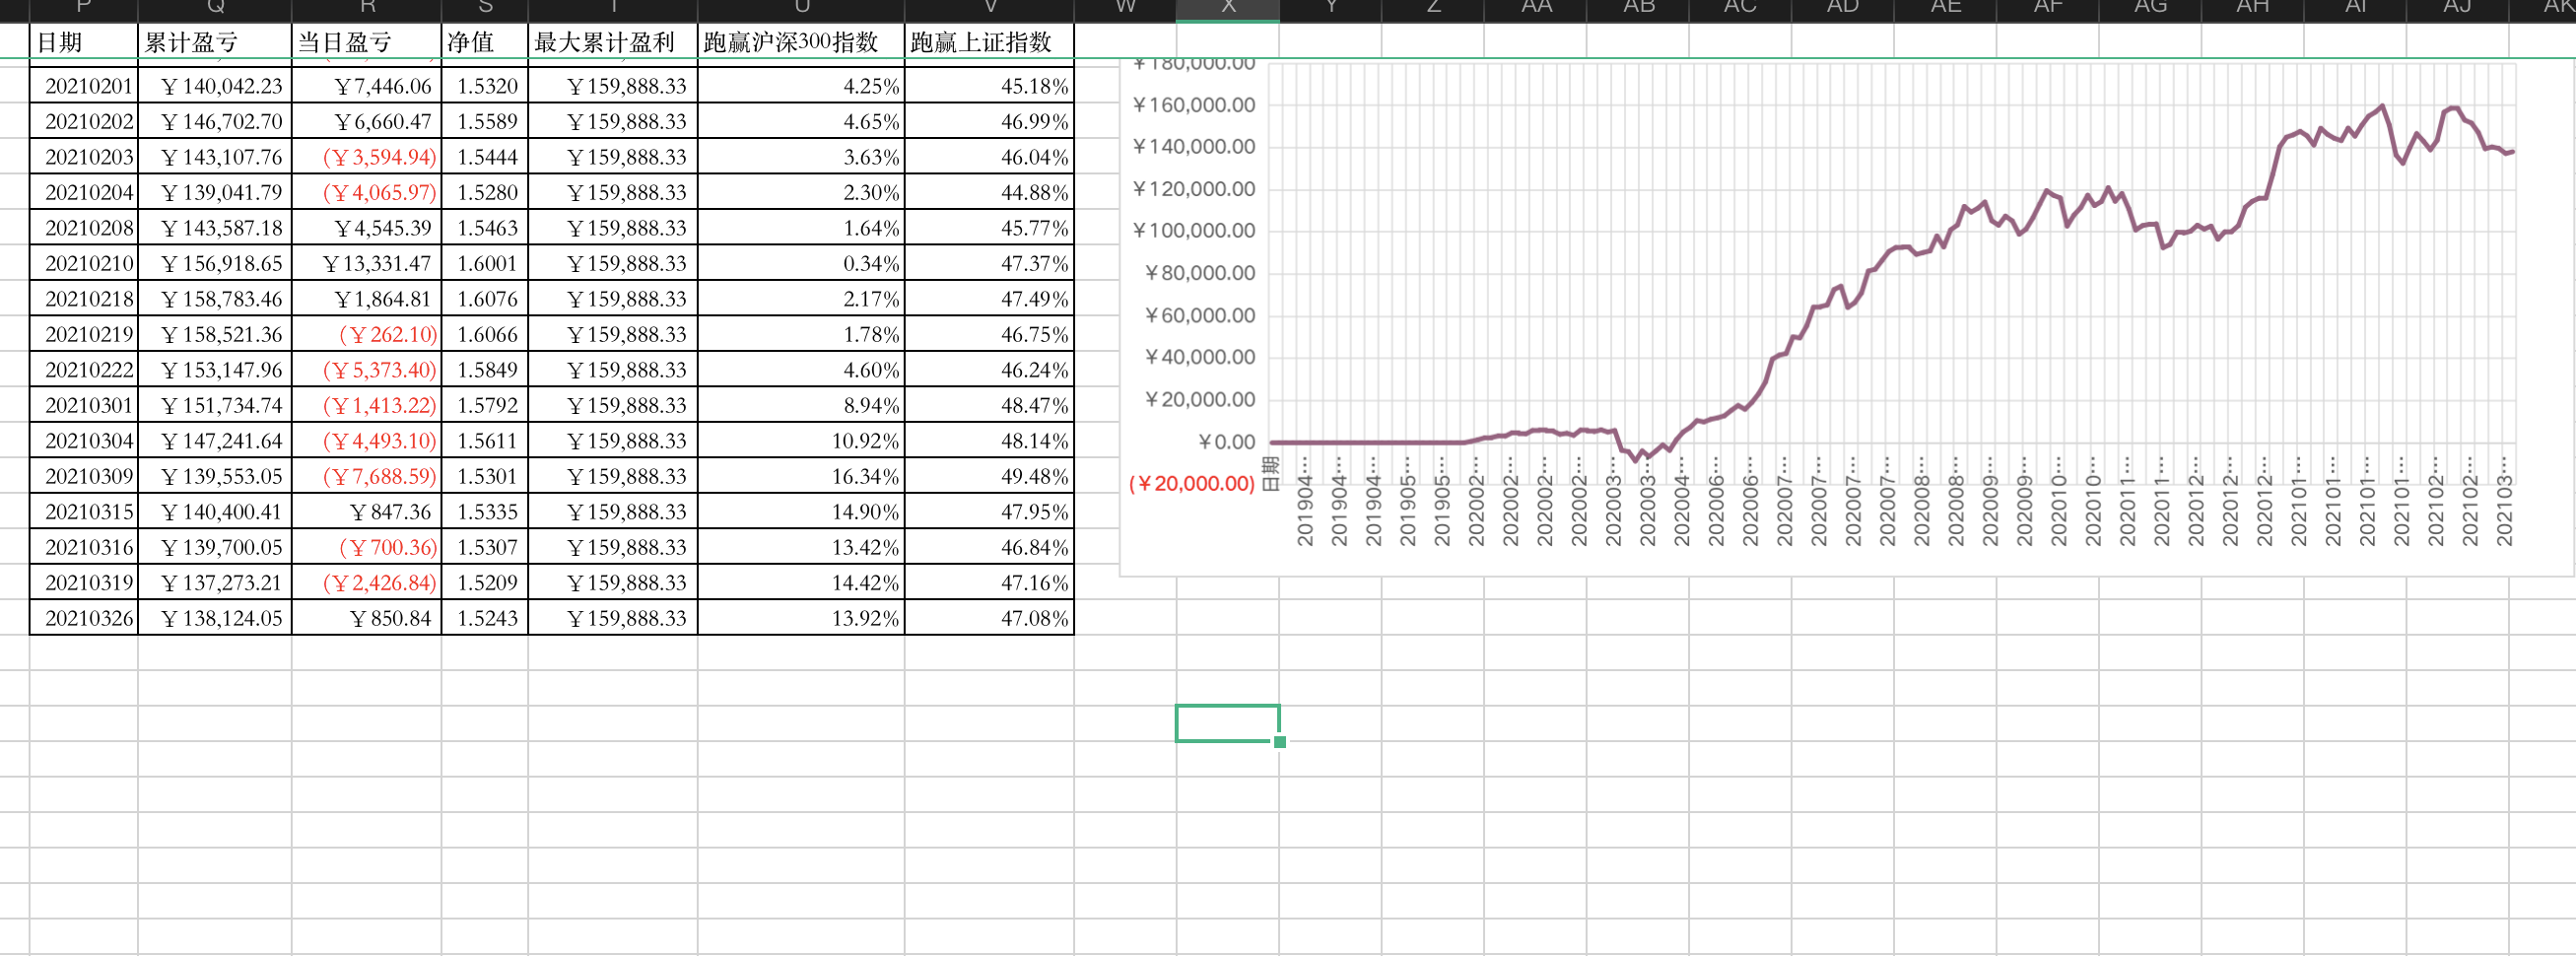Click net value cell 1.5280
This screenshot has width=2576, height=956.
pyautogui.click(x=485, y=193)
